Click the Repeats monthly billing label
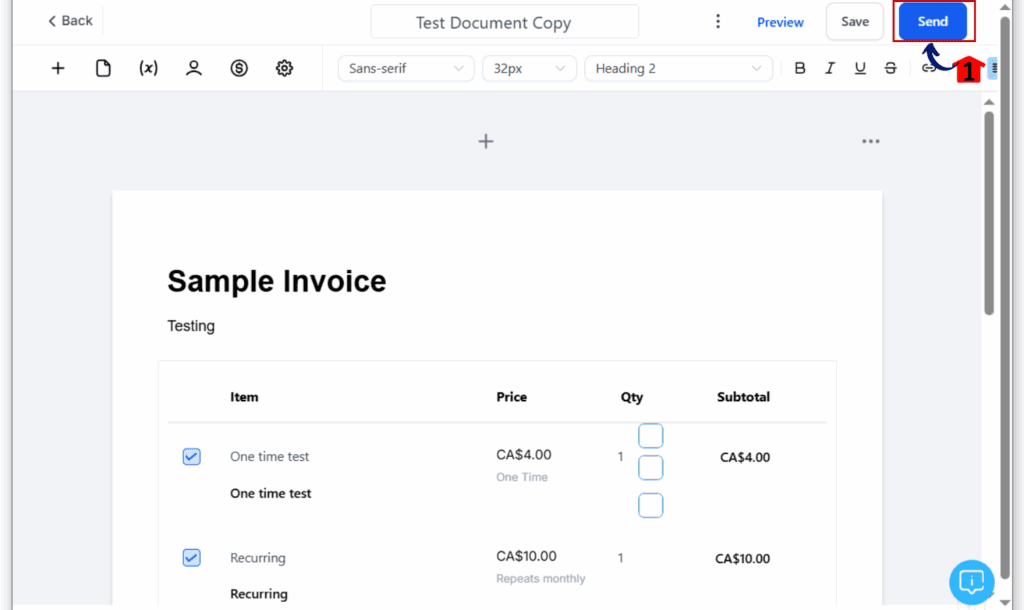Viewport: 1024px width, 610px height. [541, 579]
